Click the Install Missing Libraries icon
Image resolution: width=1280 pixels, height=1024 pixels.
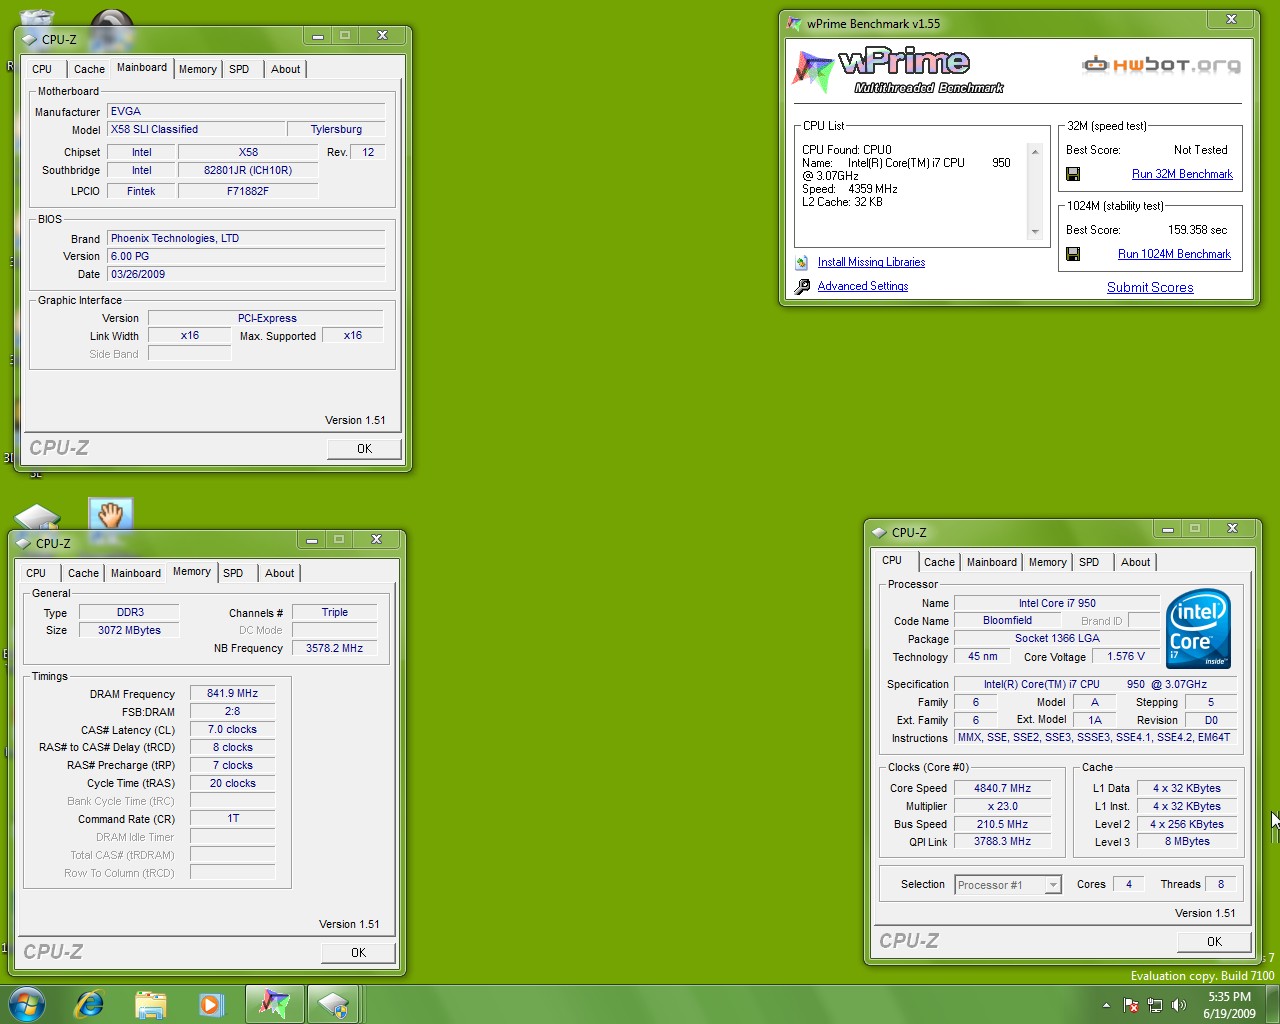coord(802,262)
